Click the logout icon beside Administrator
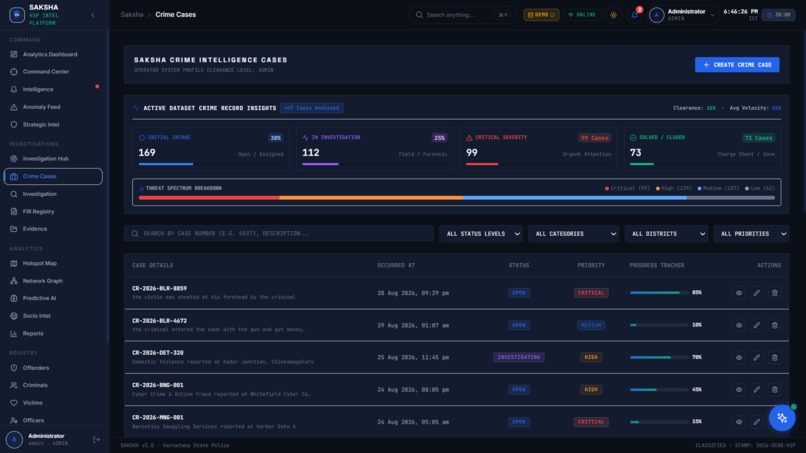This screenshot has height=453, width=806. tap(96, 440)
